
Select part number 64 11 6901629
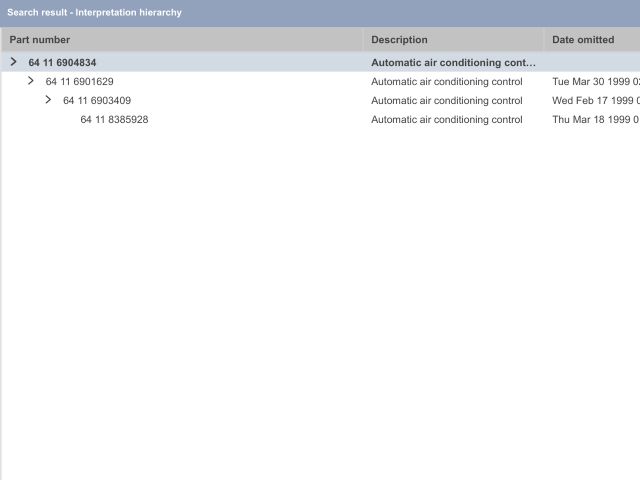coord(79,81)
